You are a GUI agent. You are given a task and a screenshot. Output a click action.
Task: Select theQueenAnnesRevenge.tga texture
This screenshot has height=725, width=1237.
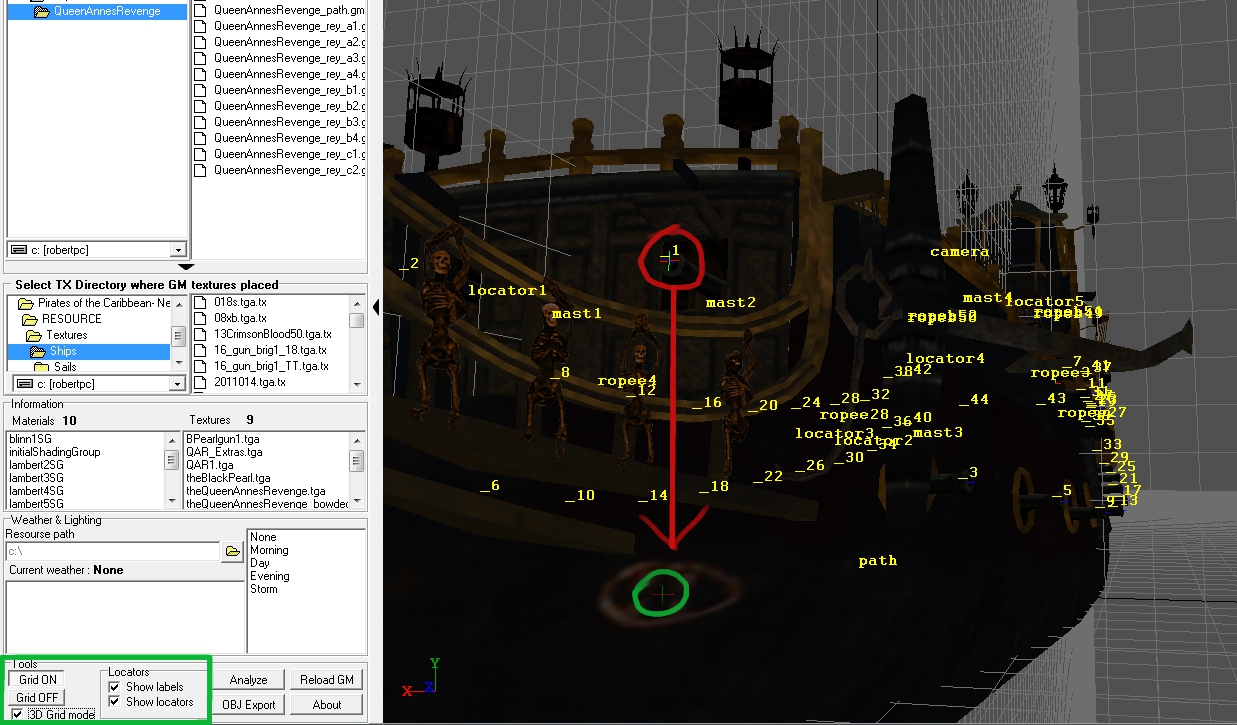click(256, 491)
